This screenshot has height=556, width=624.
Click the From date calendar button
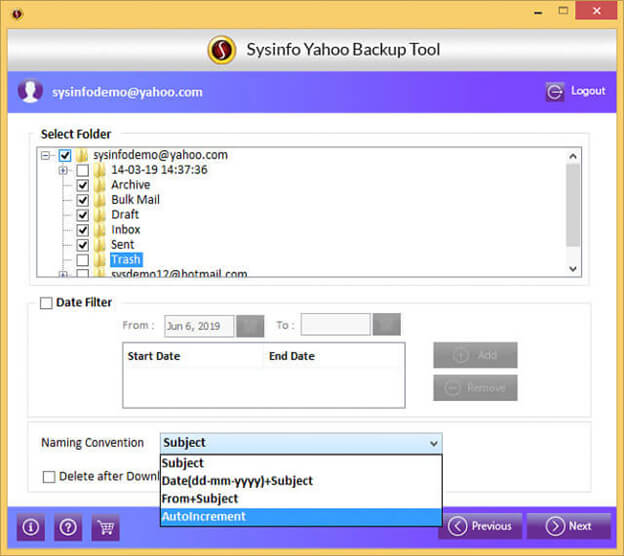[x=250, y=326]
